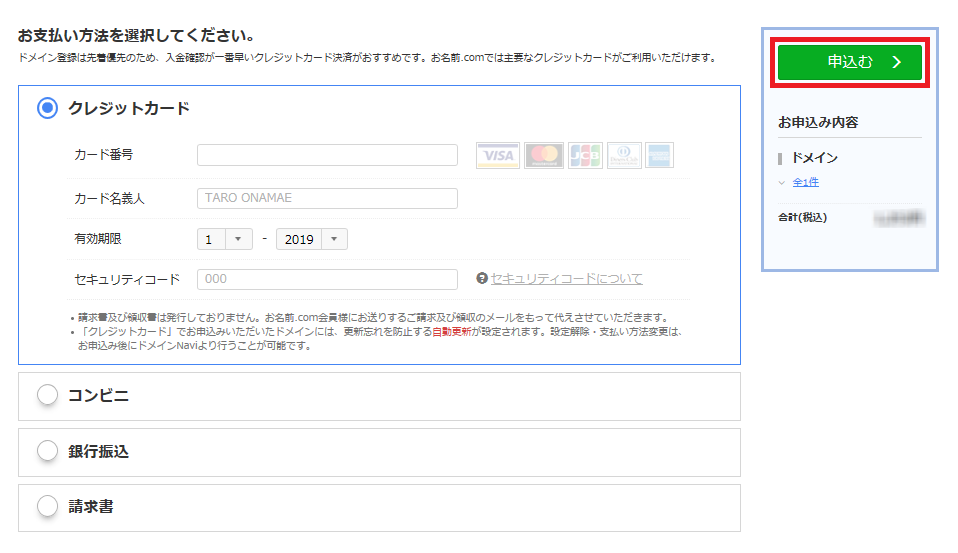Click the 銀行振込 option label
958x553 pixels.
click(98, 452)
